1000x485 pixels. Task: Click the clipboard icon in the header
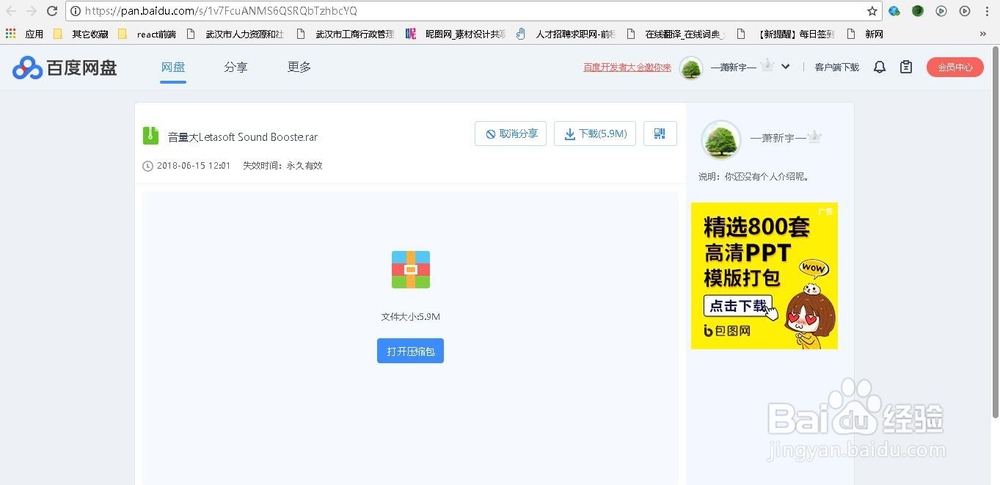(x=906, y=67)
